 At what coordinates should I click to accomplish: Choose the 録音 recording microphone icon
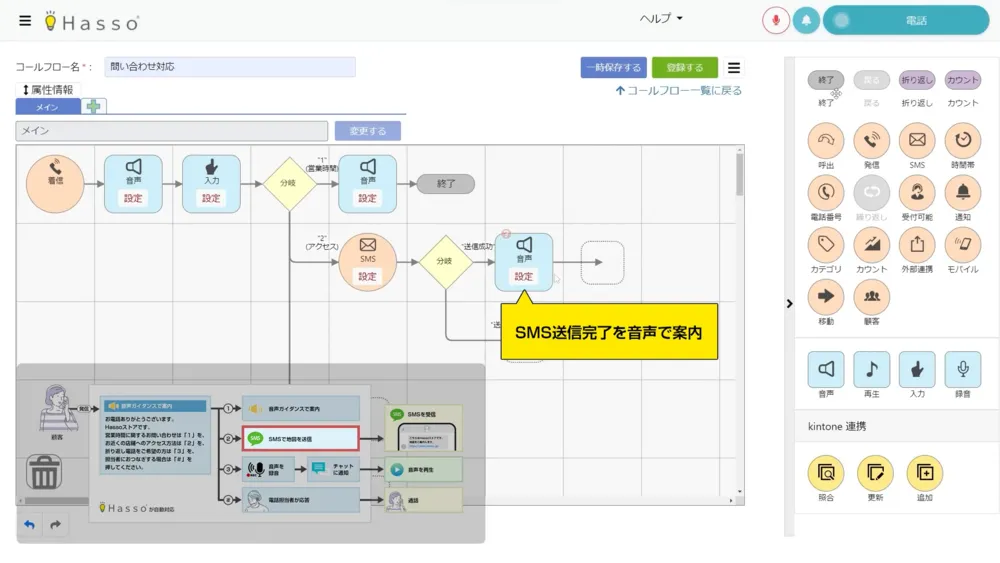[963, 369]
